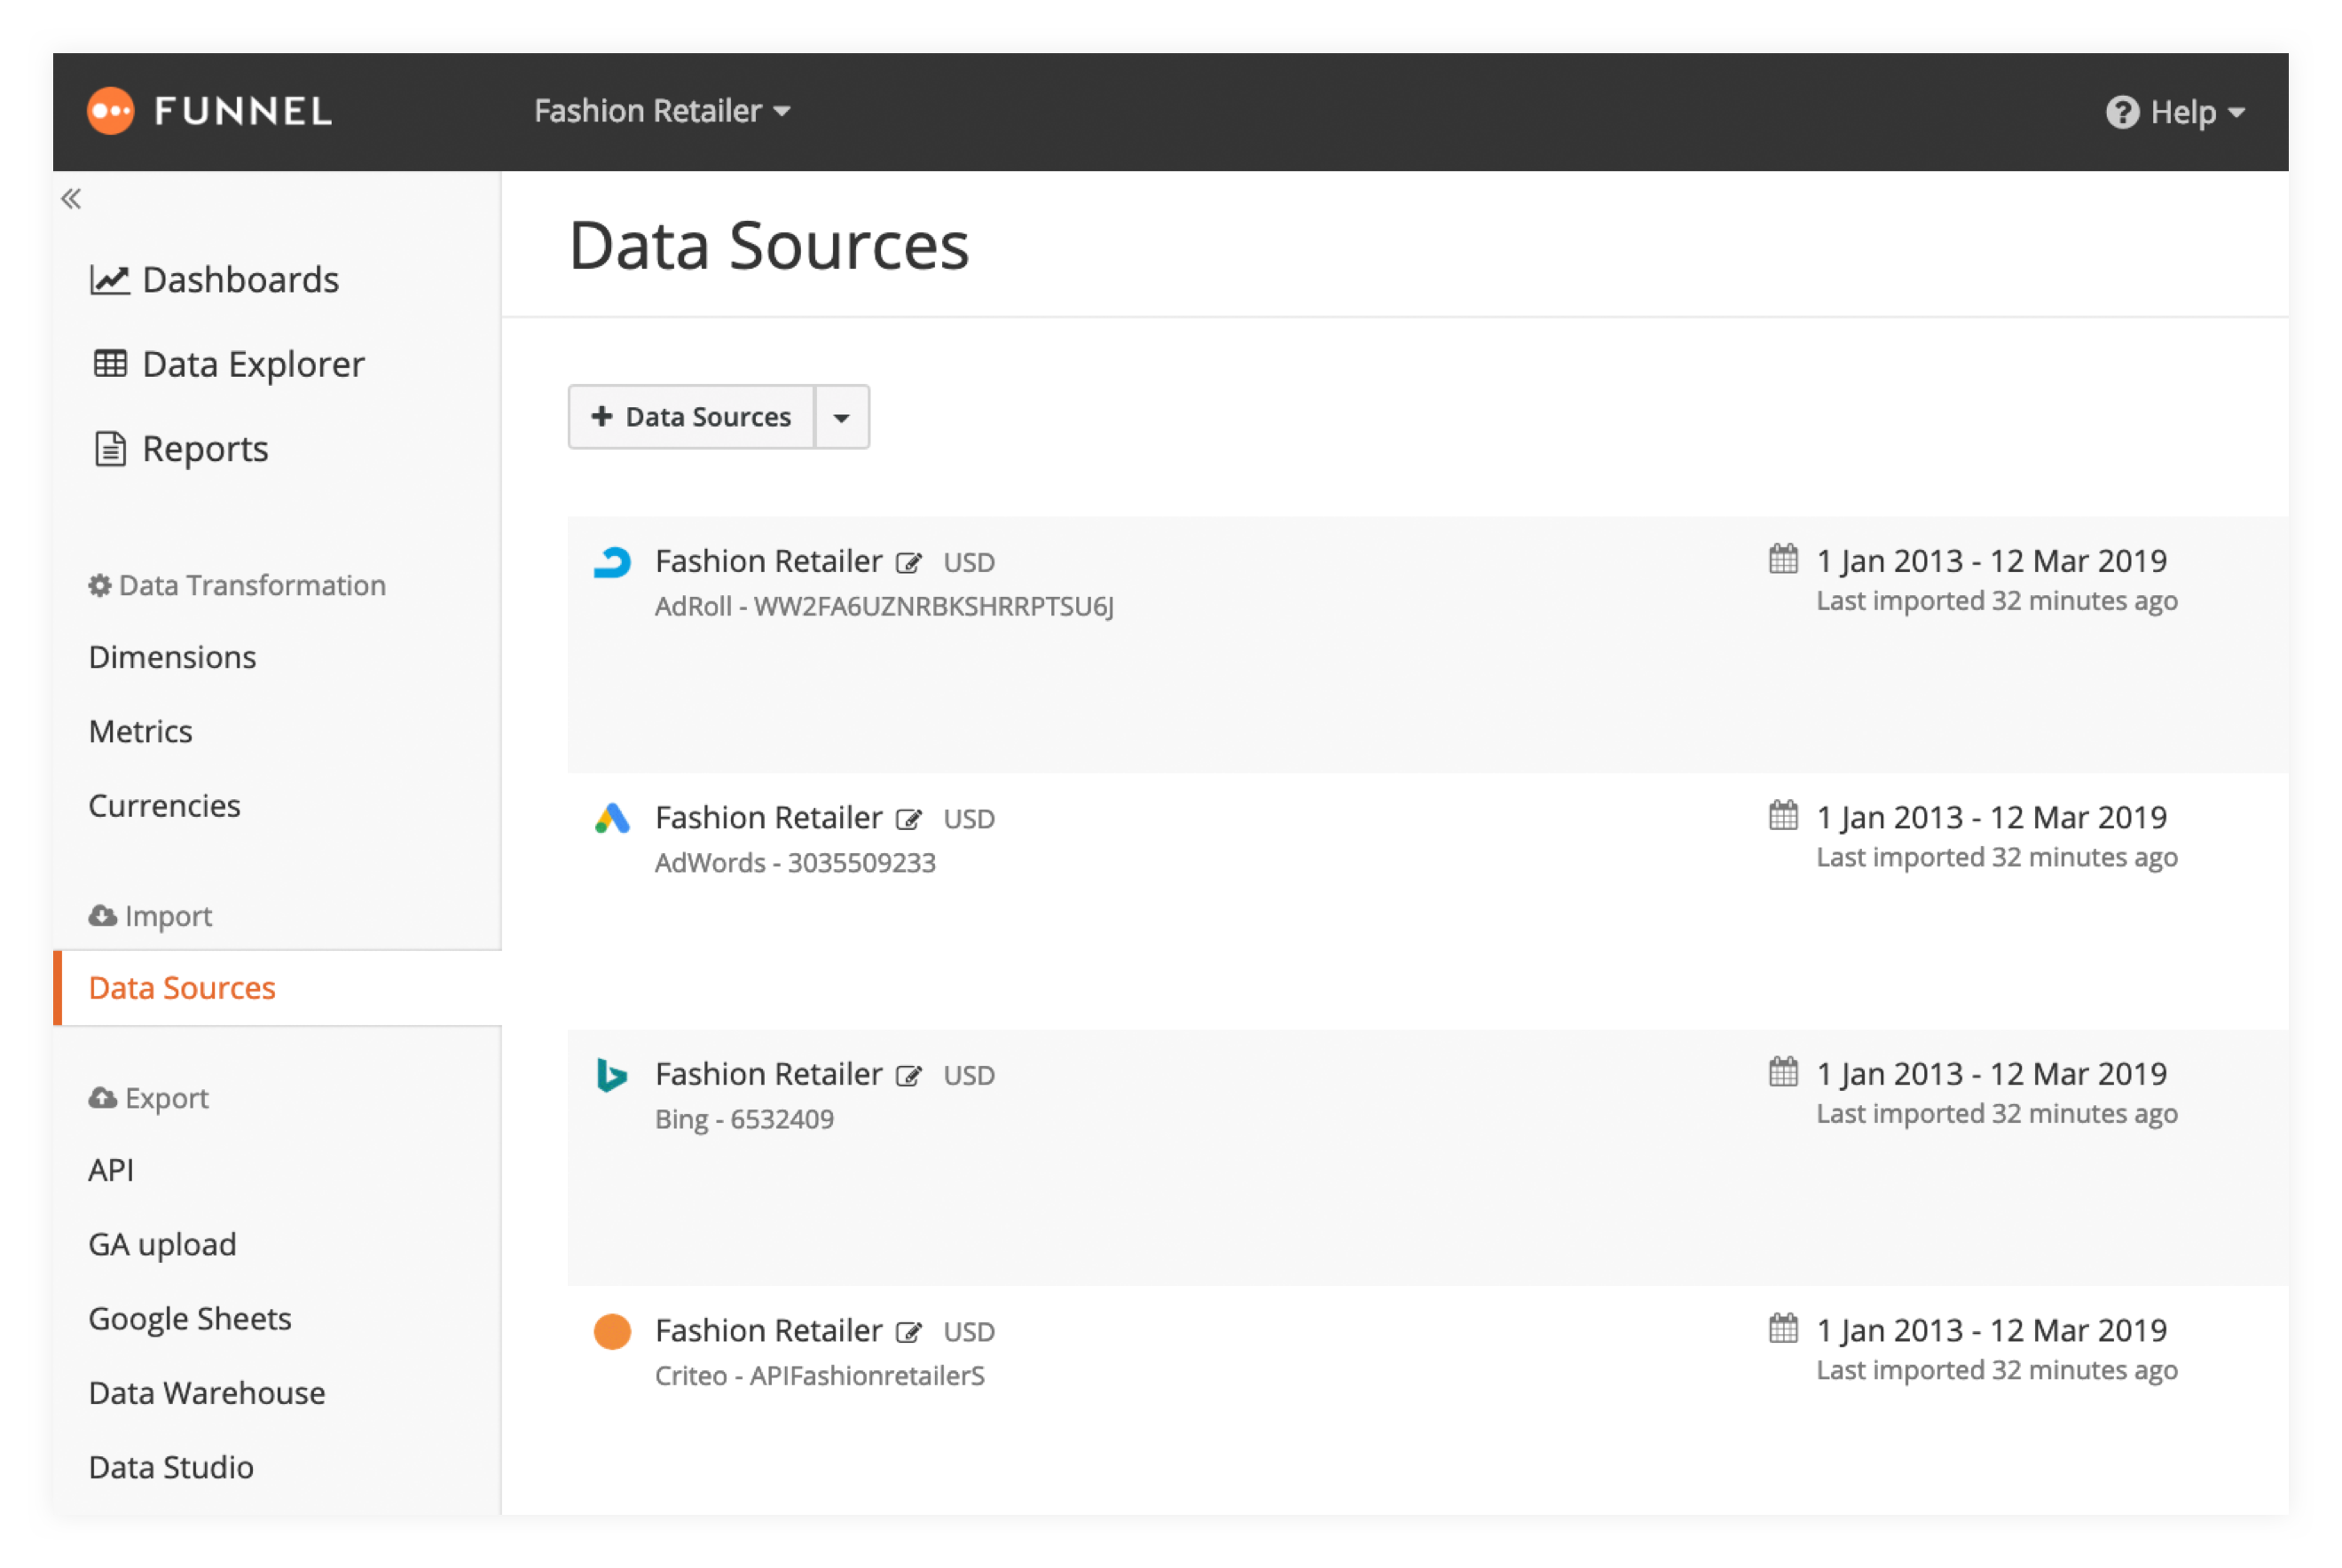Screen dimensions: 2342x1568
Task: Open the Fashion Retailer account dropdown
Action: point(662,111)
